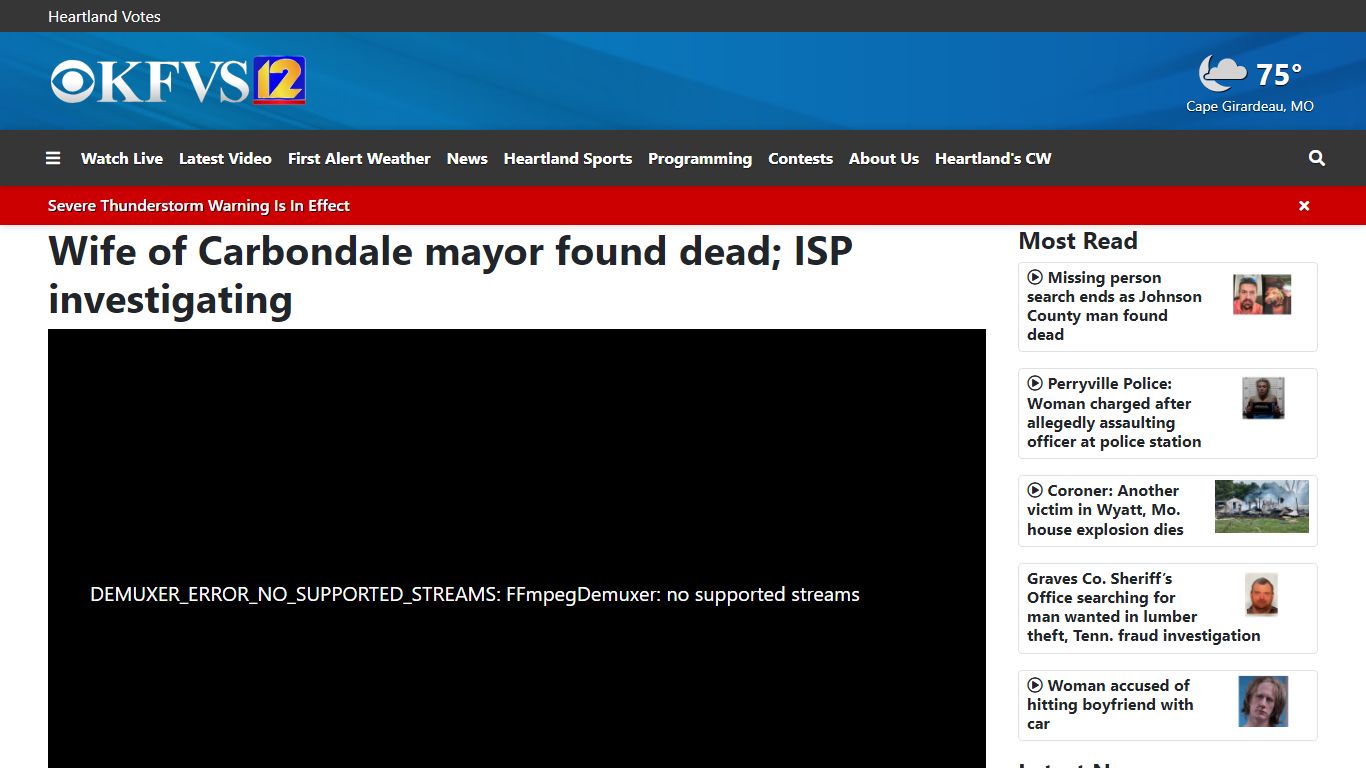Open thumbnail for Johnson County man story
Viewport: 1366px width, 768px height.
1262,295
